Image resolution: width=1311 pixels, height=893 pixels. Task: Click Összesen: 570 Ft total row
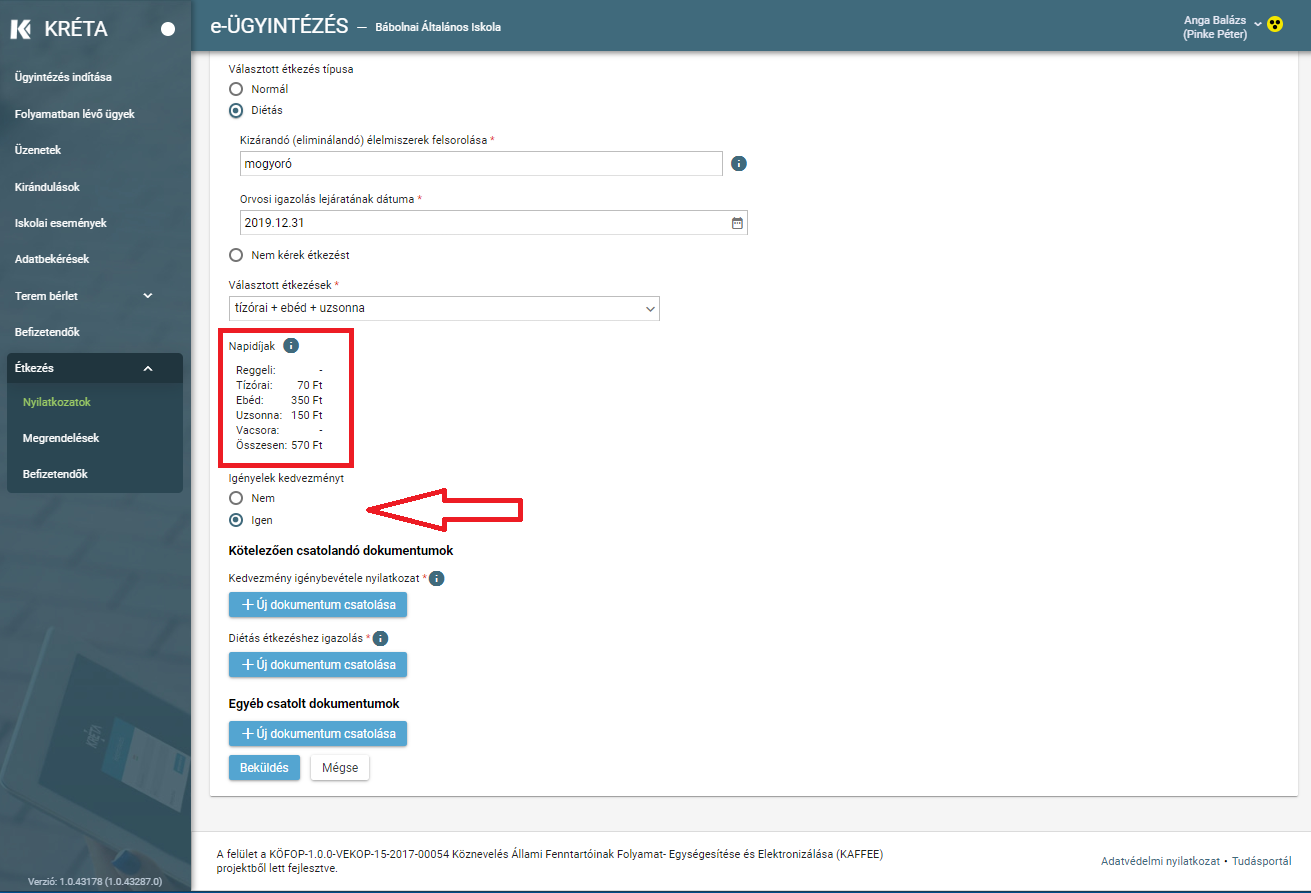tap(279, 445)
